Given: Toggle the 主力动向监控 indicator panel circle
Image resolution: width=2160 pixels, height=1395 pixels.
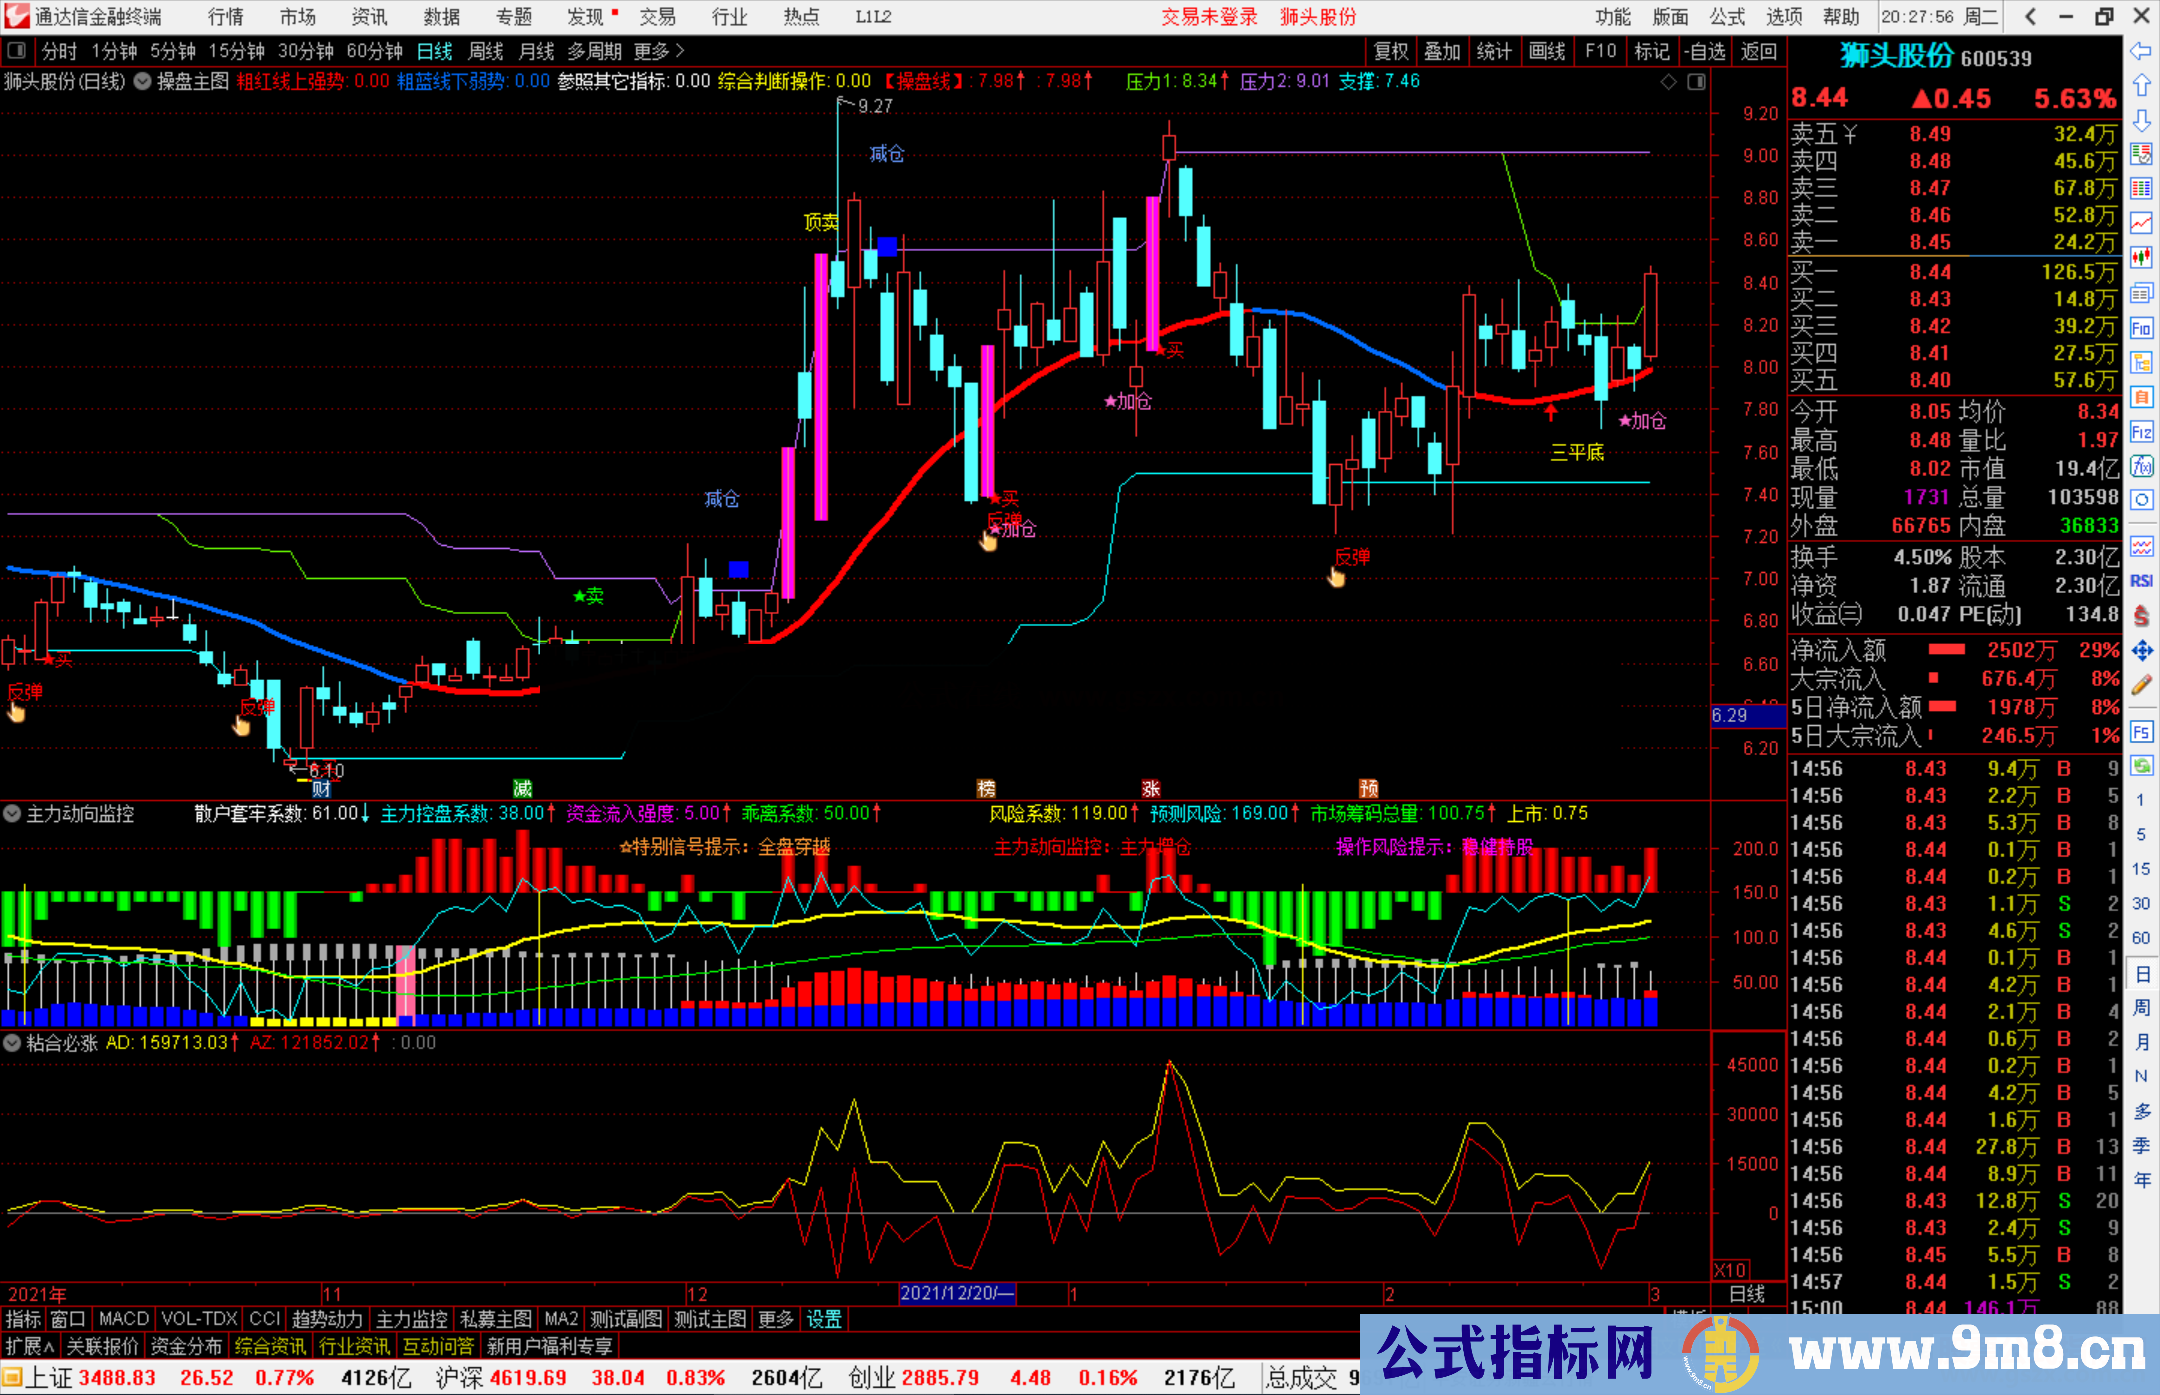Looking at the screenshot, I should (x=12, y=814).
